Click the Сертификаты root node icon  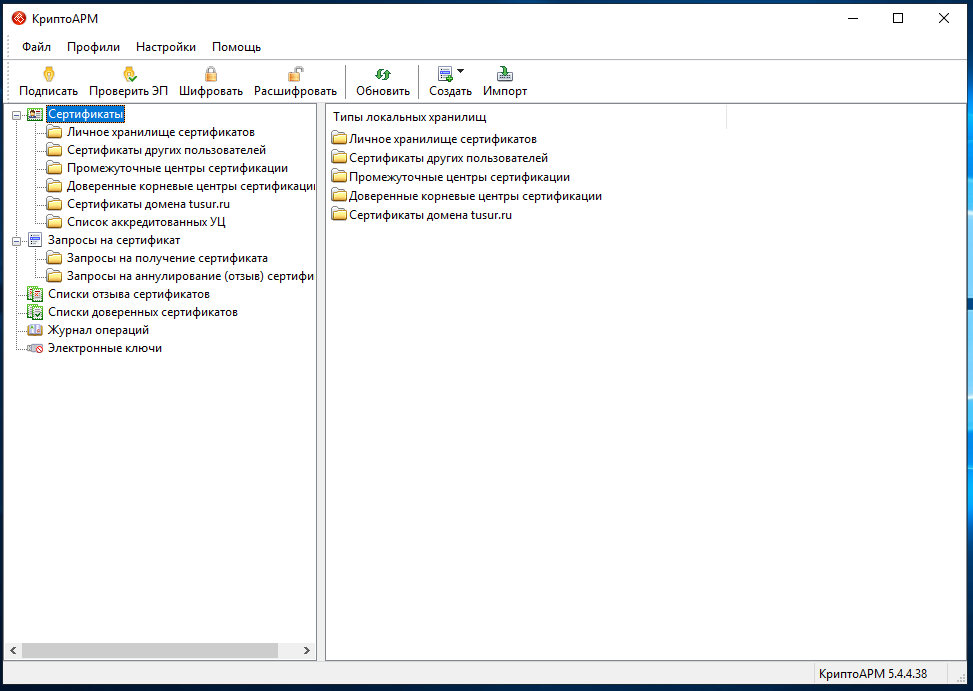35,114
